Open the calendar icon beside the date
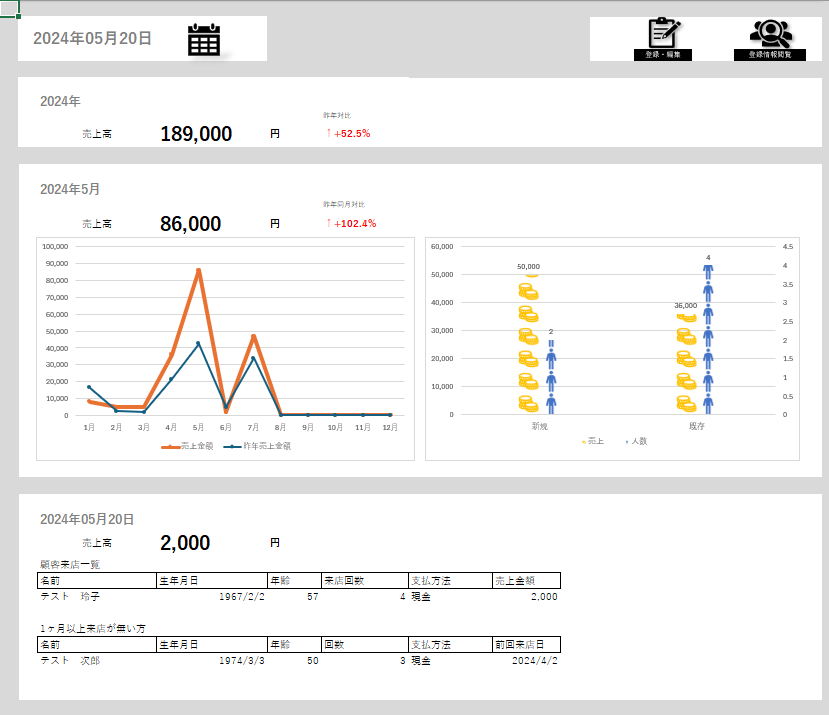The width and height of the screenshot is (829, 715). pos(204,40)
